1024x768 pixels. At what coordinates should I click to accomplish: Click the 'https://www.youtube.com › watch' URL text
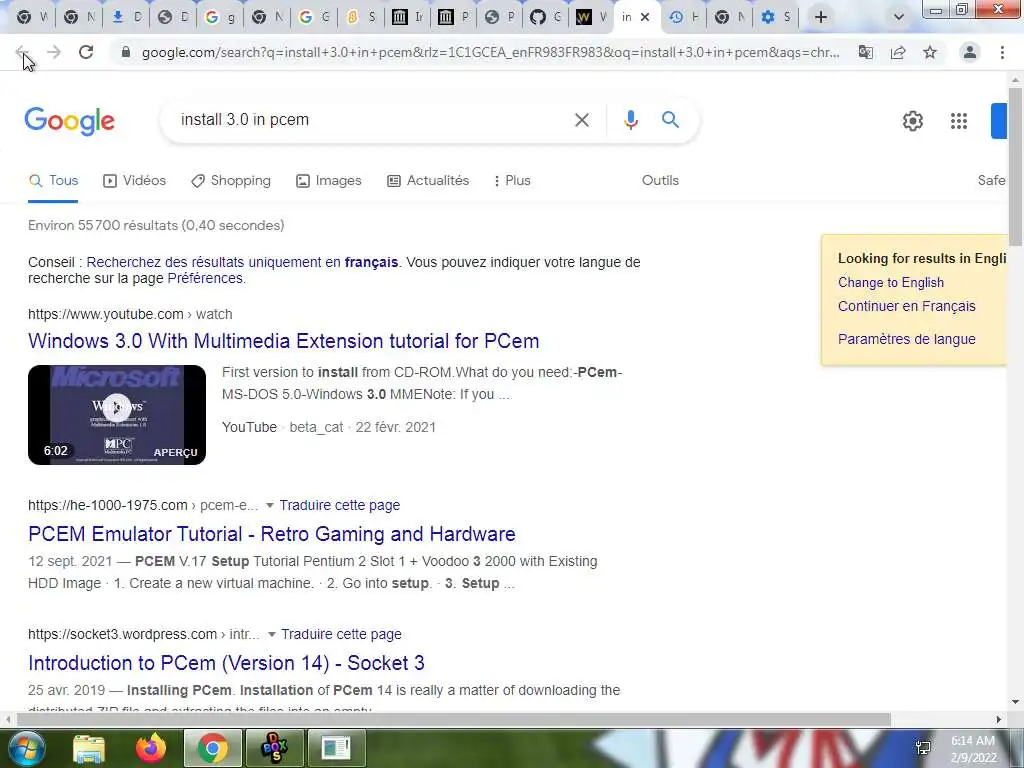coord(130,314)
